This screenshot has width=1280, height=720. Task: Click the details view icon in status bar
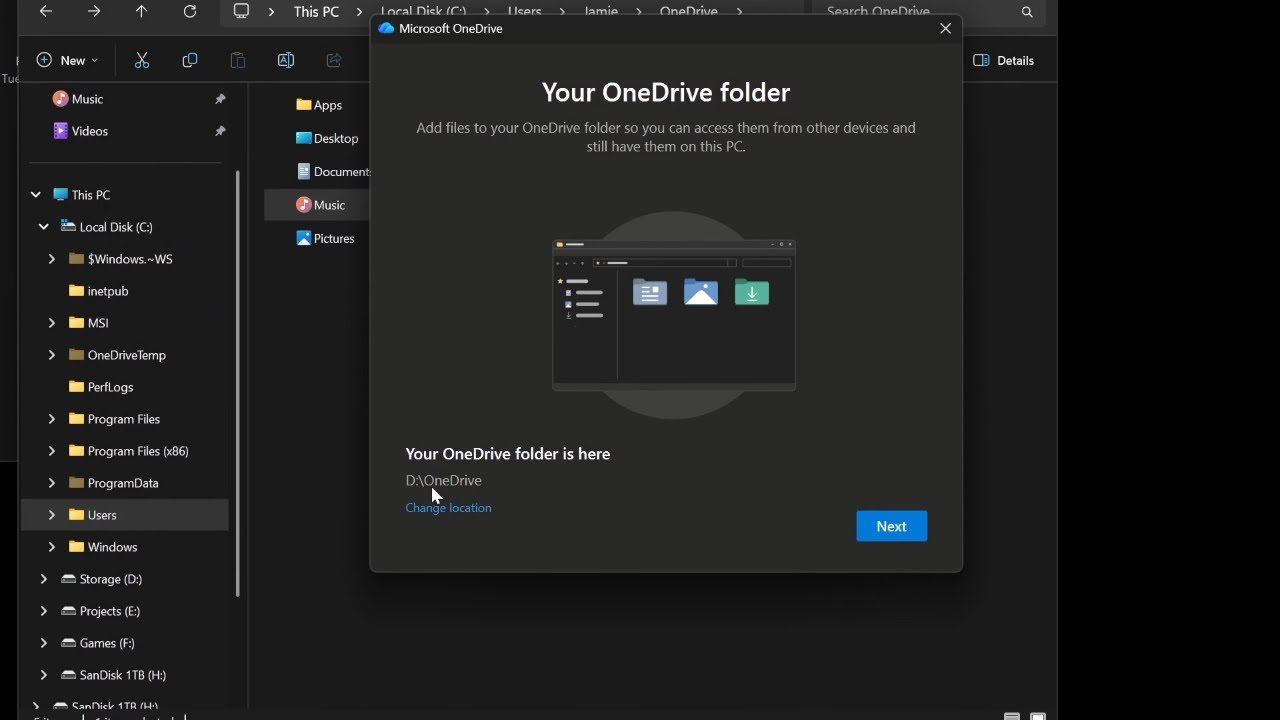pos(1012,716)
